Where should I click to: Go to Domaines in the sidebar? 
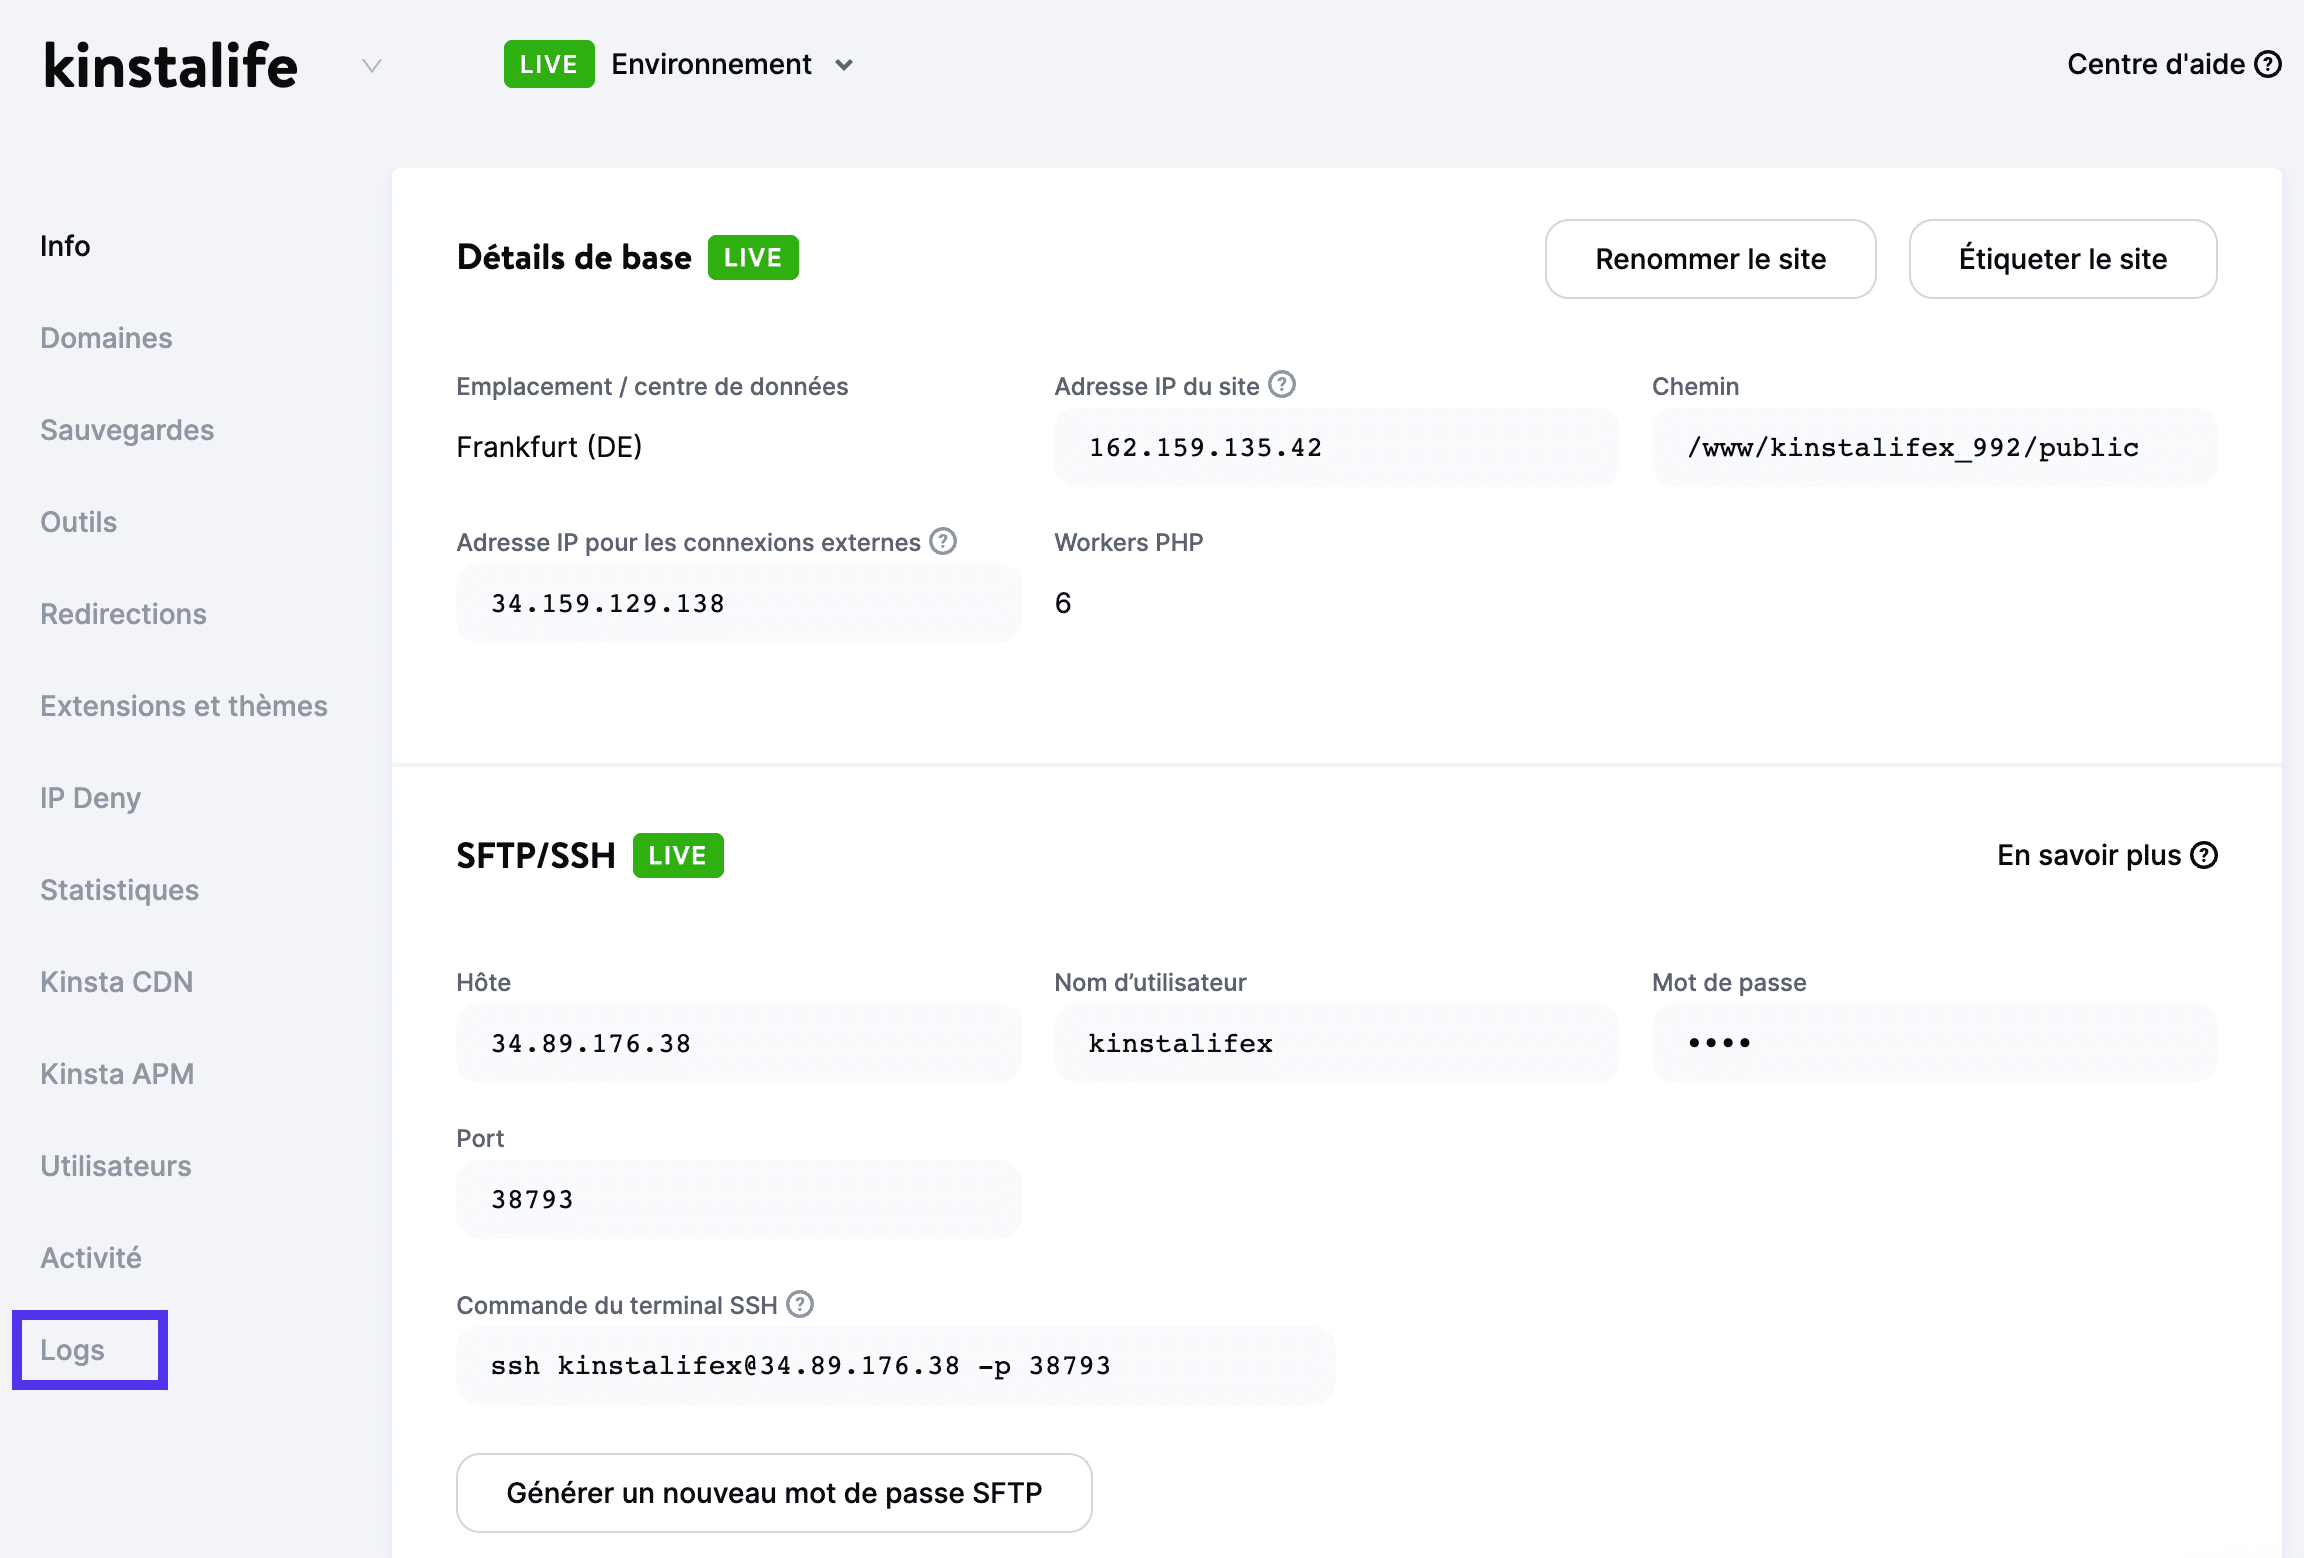[x=106, y=338]
